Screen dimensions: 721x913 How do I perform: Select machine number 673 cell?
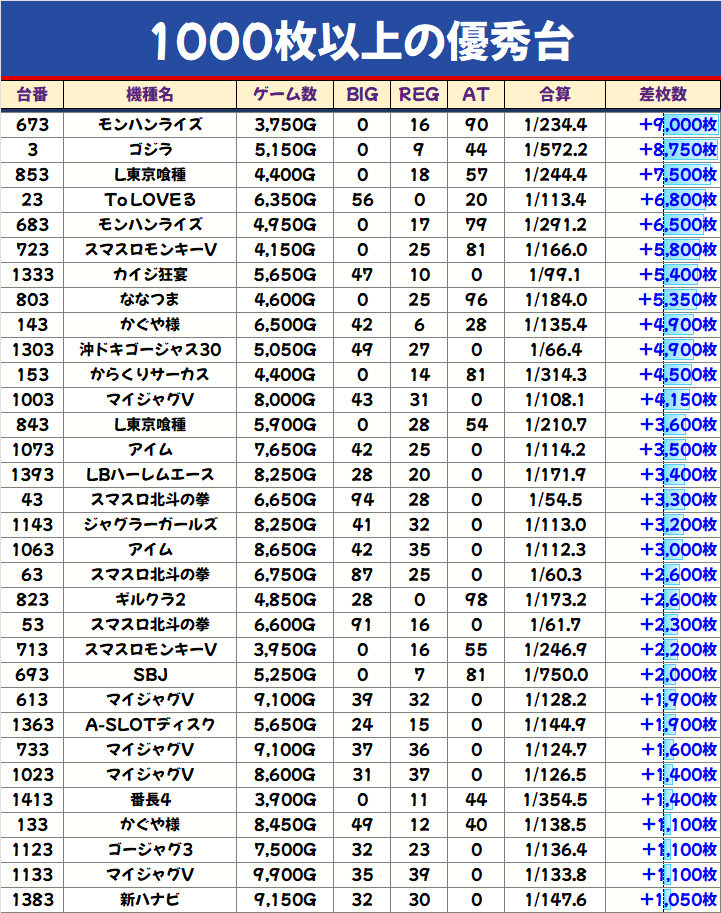(x=32, y=125)
